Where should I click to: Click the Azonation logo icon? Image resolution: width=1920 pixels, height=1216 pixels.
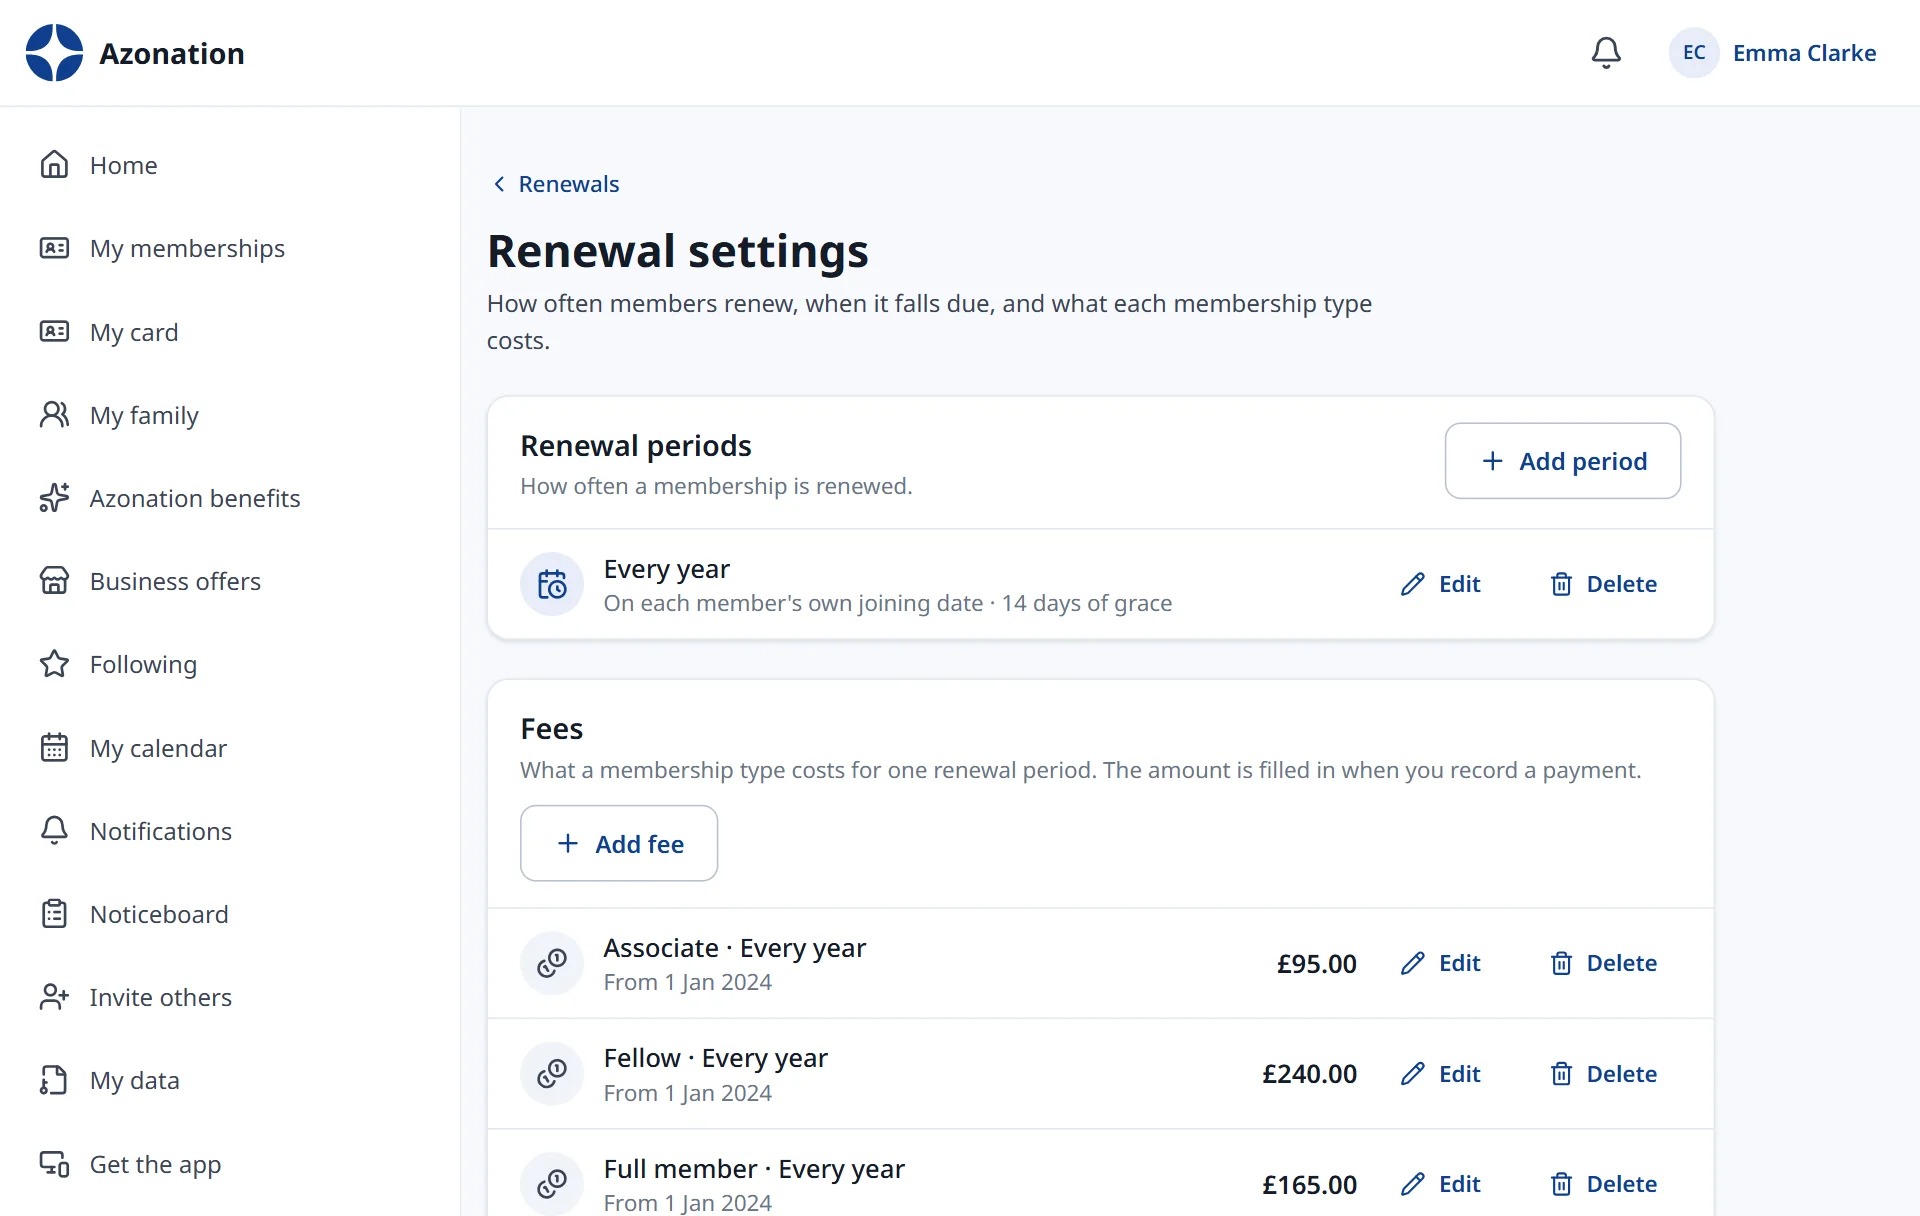[54, 53]
